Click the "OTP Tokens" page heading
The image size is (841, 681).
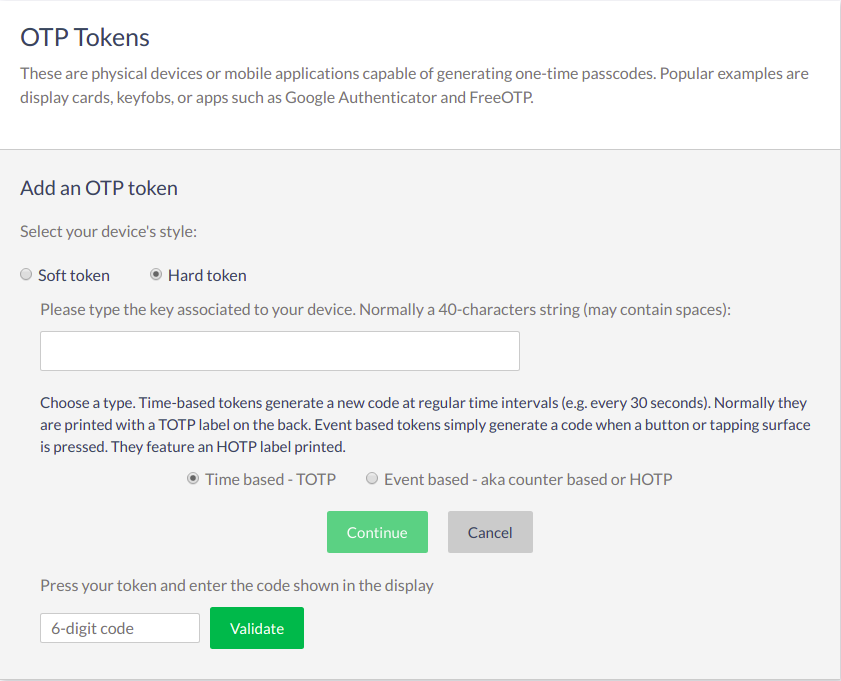pyautogui.click(x=85, y=38)
